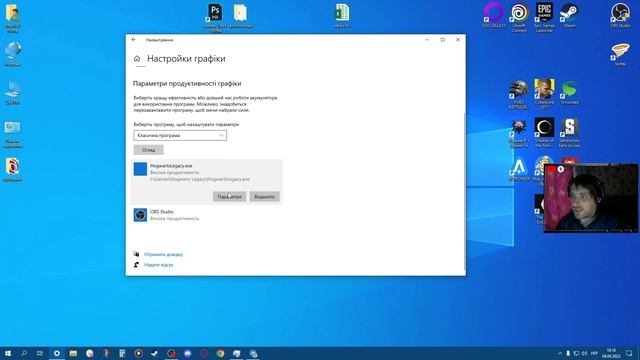The image size is (640, 360).
Task: Open Steam from the taskbar
Action: click(x=155, y=353)
